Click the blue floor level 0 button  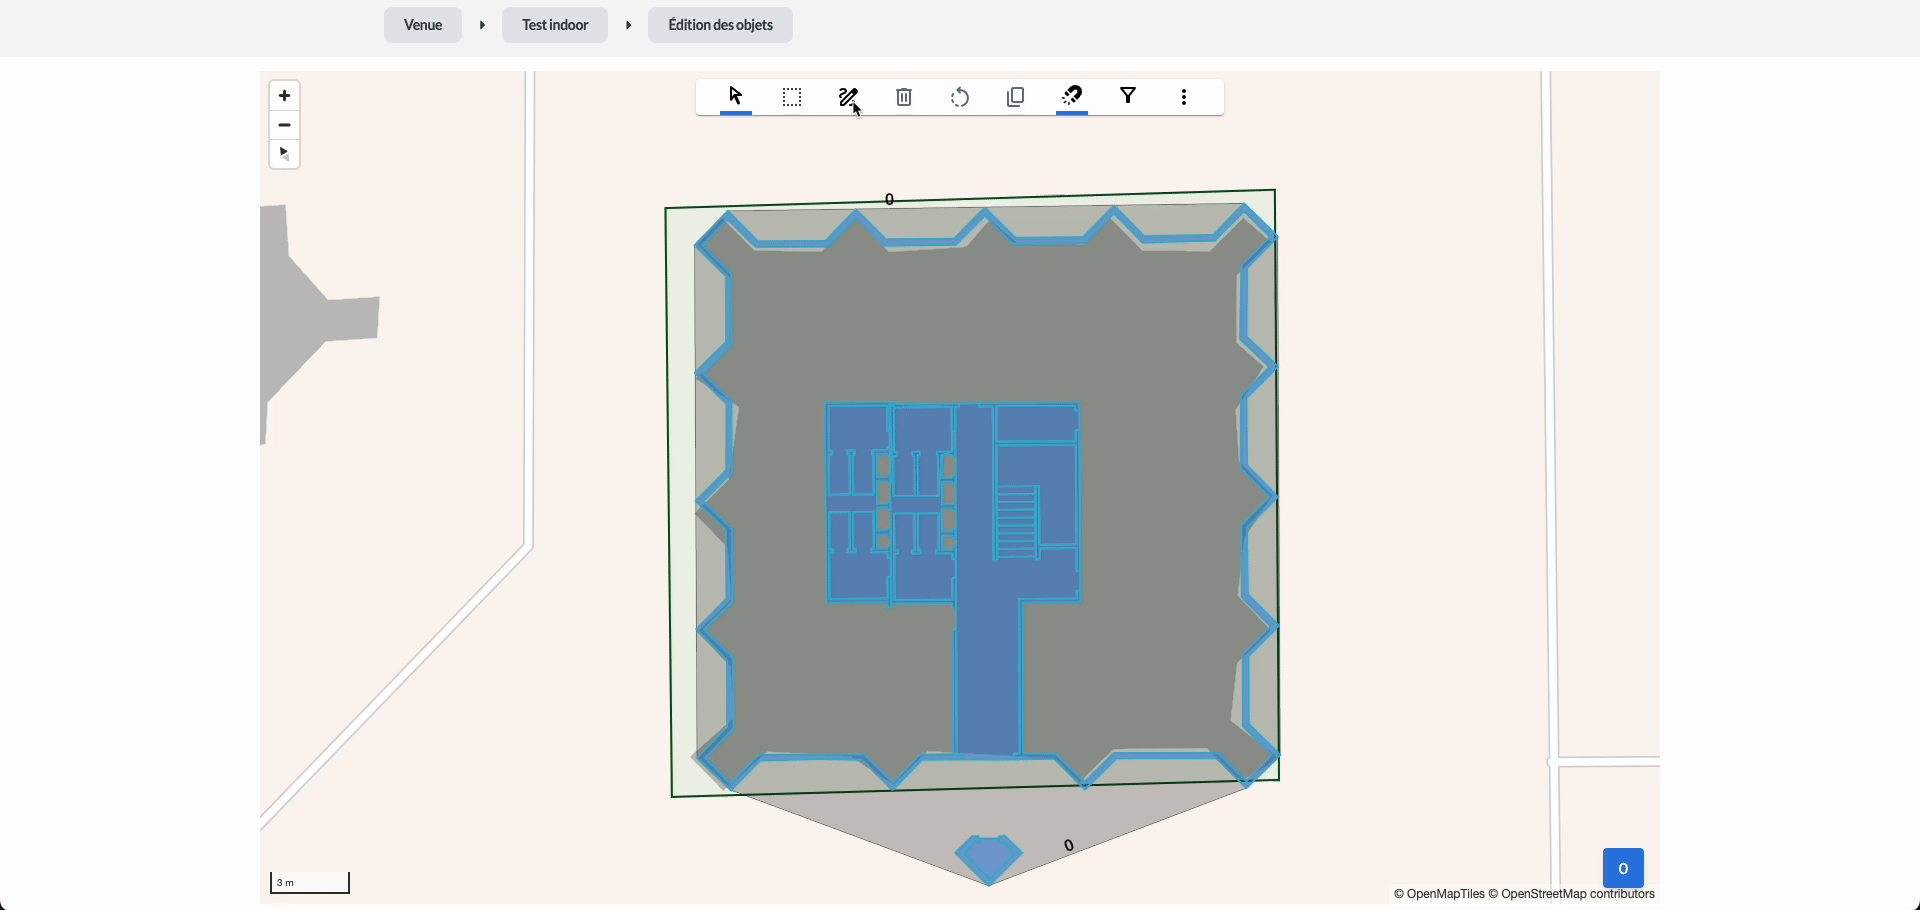[1623, 868]
